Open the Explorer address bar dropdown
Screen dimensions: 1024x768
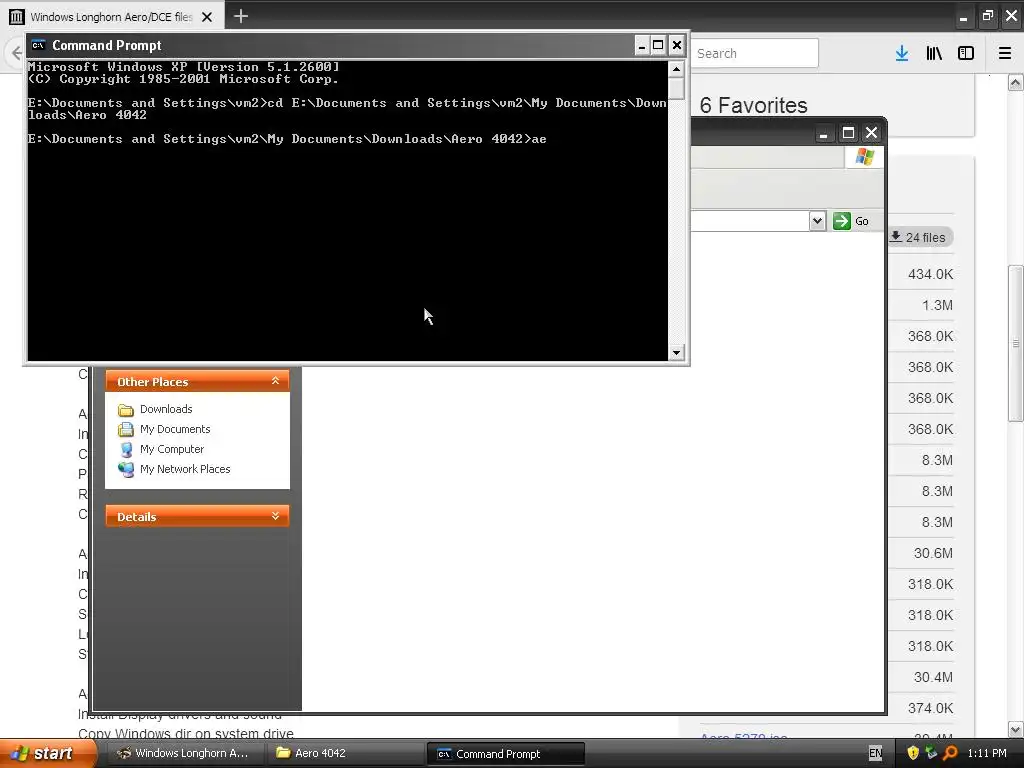click(x=817, y=221)
